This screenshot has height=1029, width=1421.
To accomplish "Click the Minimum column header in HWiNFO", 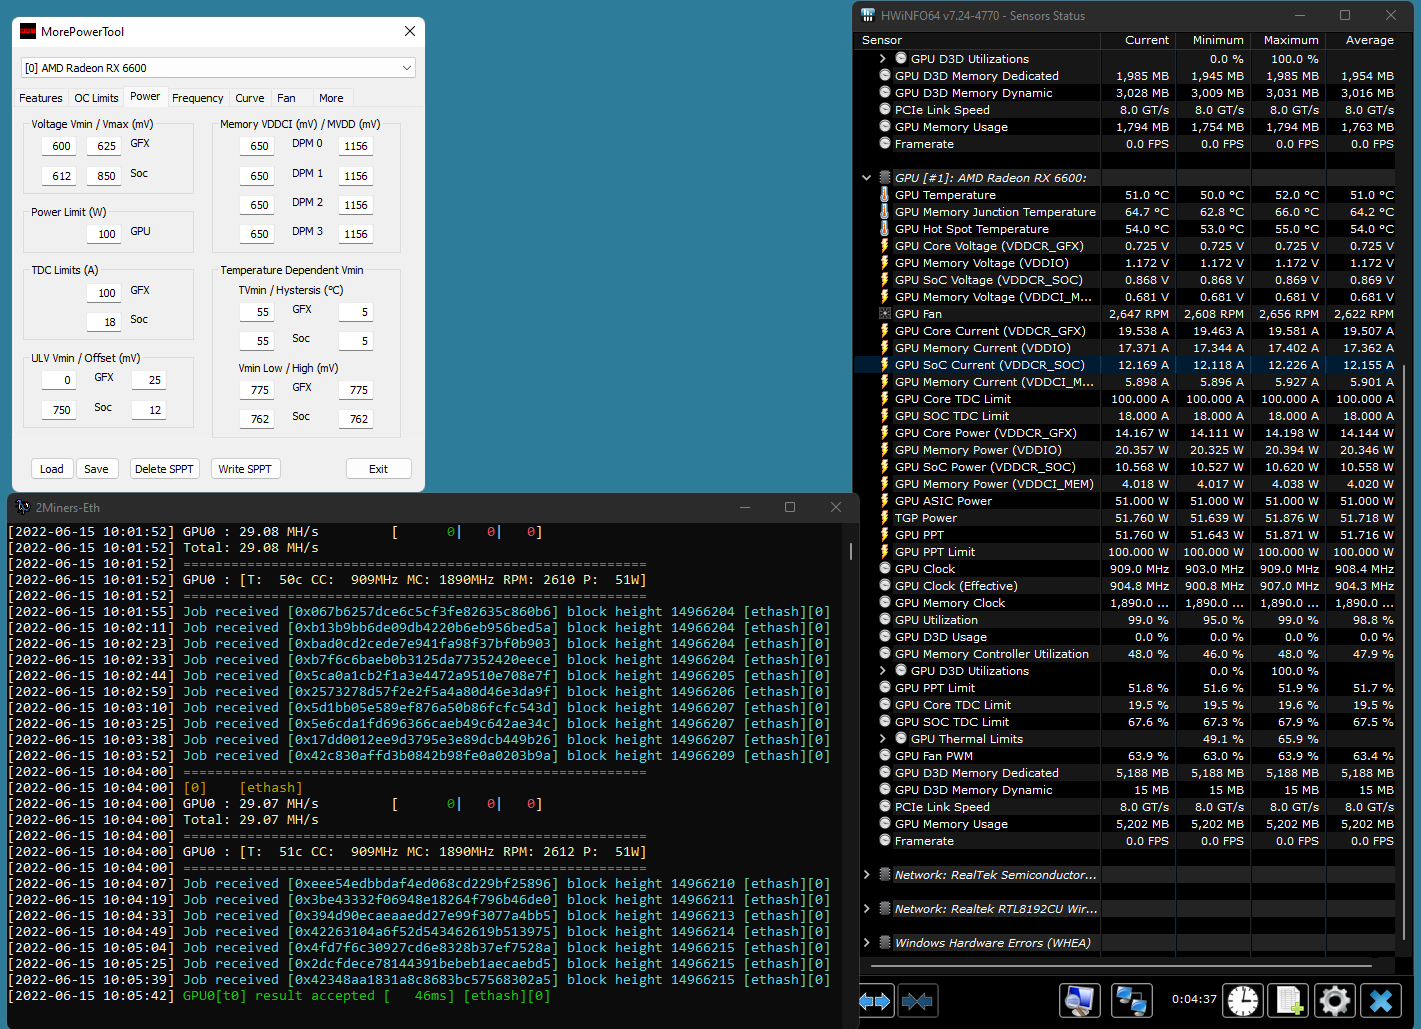I will click(x=1211, y=40).
